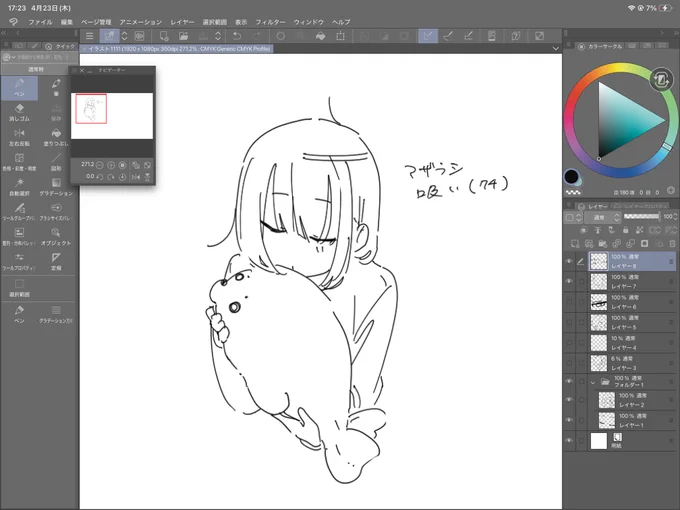
Task: Click the up-down stepper right of the disabled save icon
Action: [218, 36]
